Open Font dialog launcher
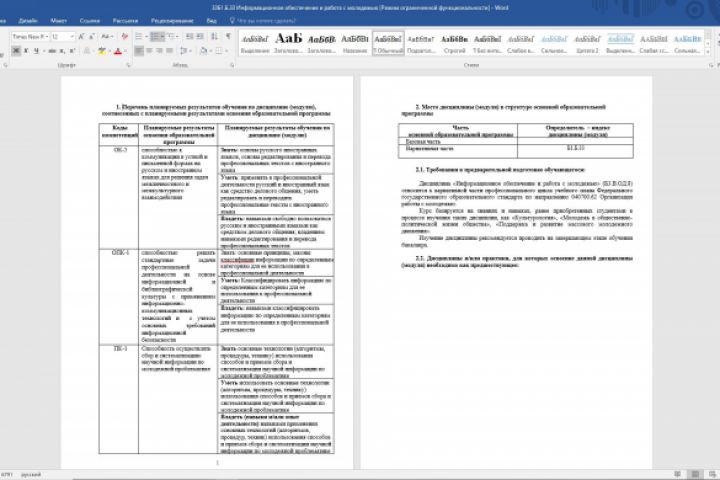 point(128,65)
